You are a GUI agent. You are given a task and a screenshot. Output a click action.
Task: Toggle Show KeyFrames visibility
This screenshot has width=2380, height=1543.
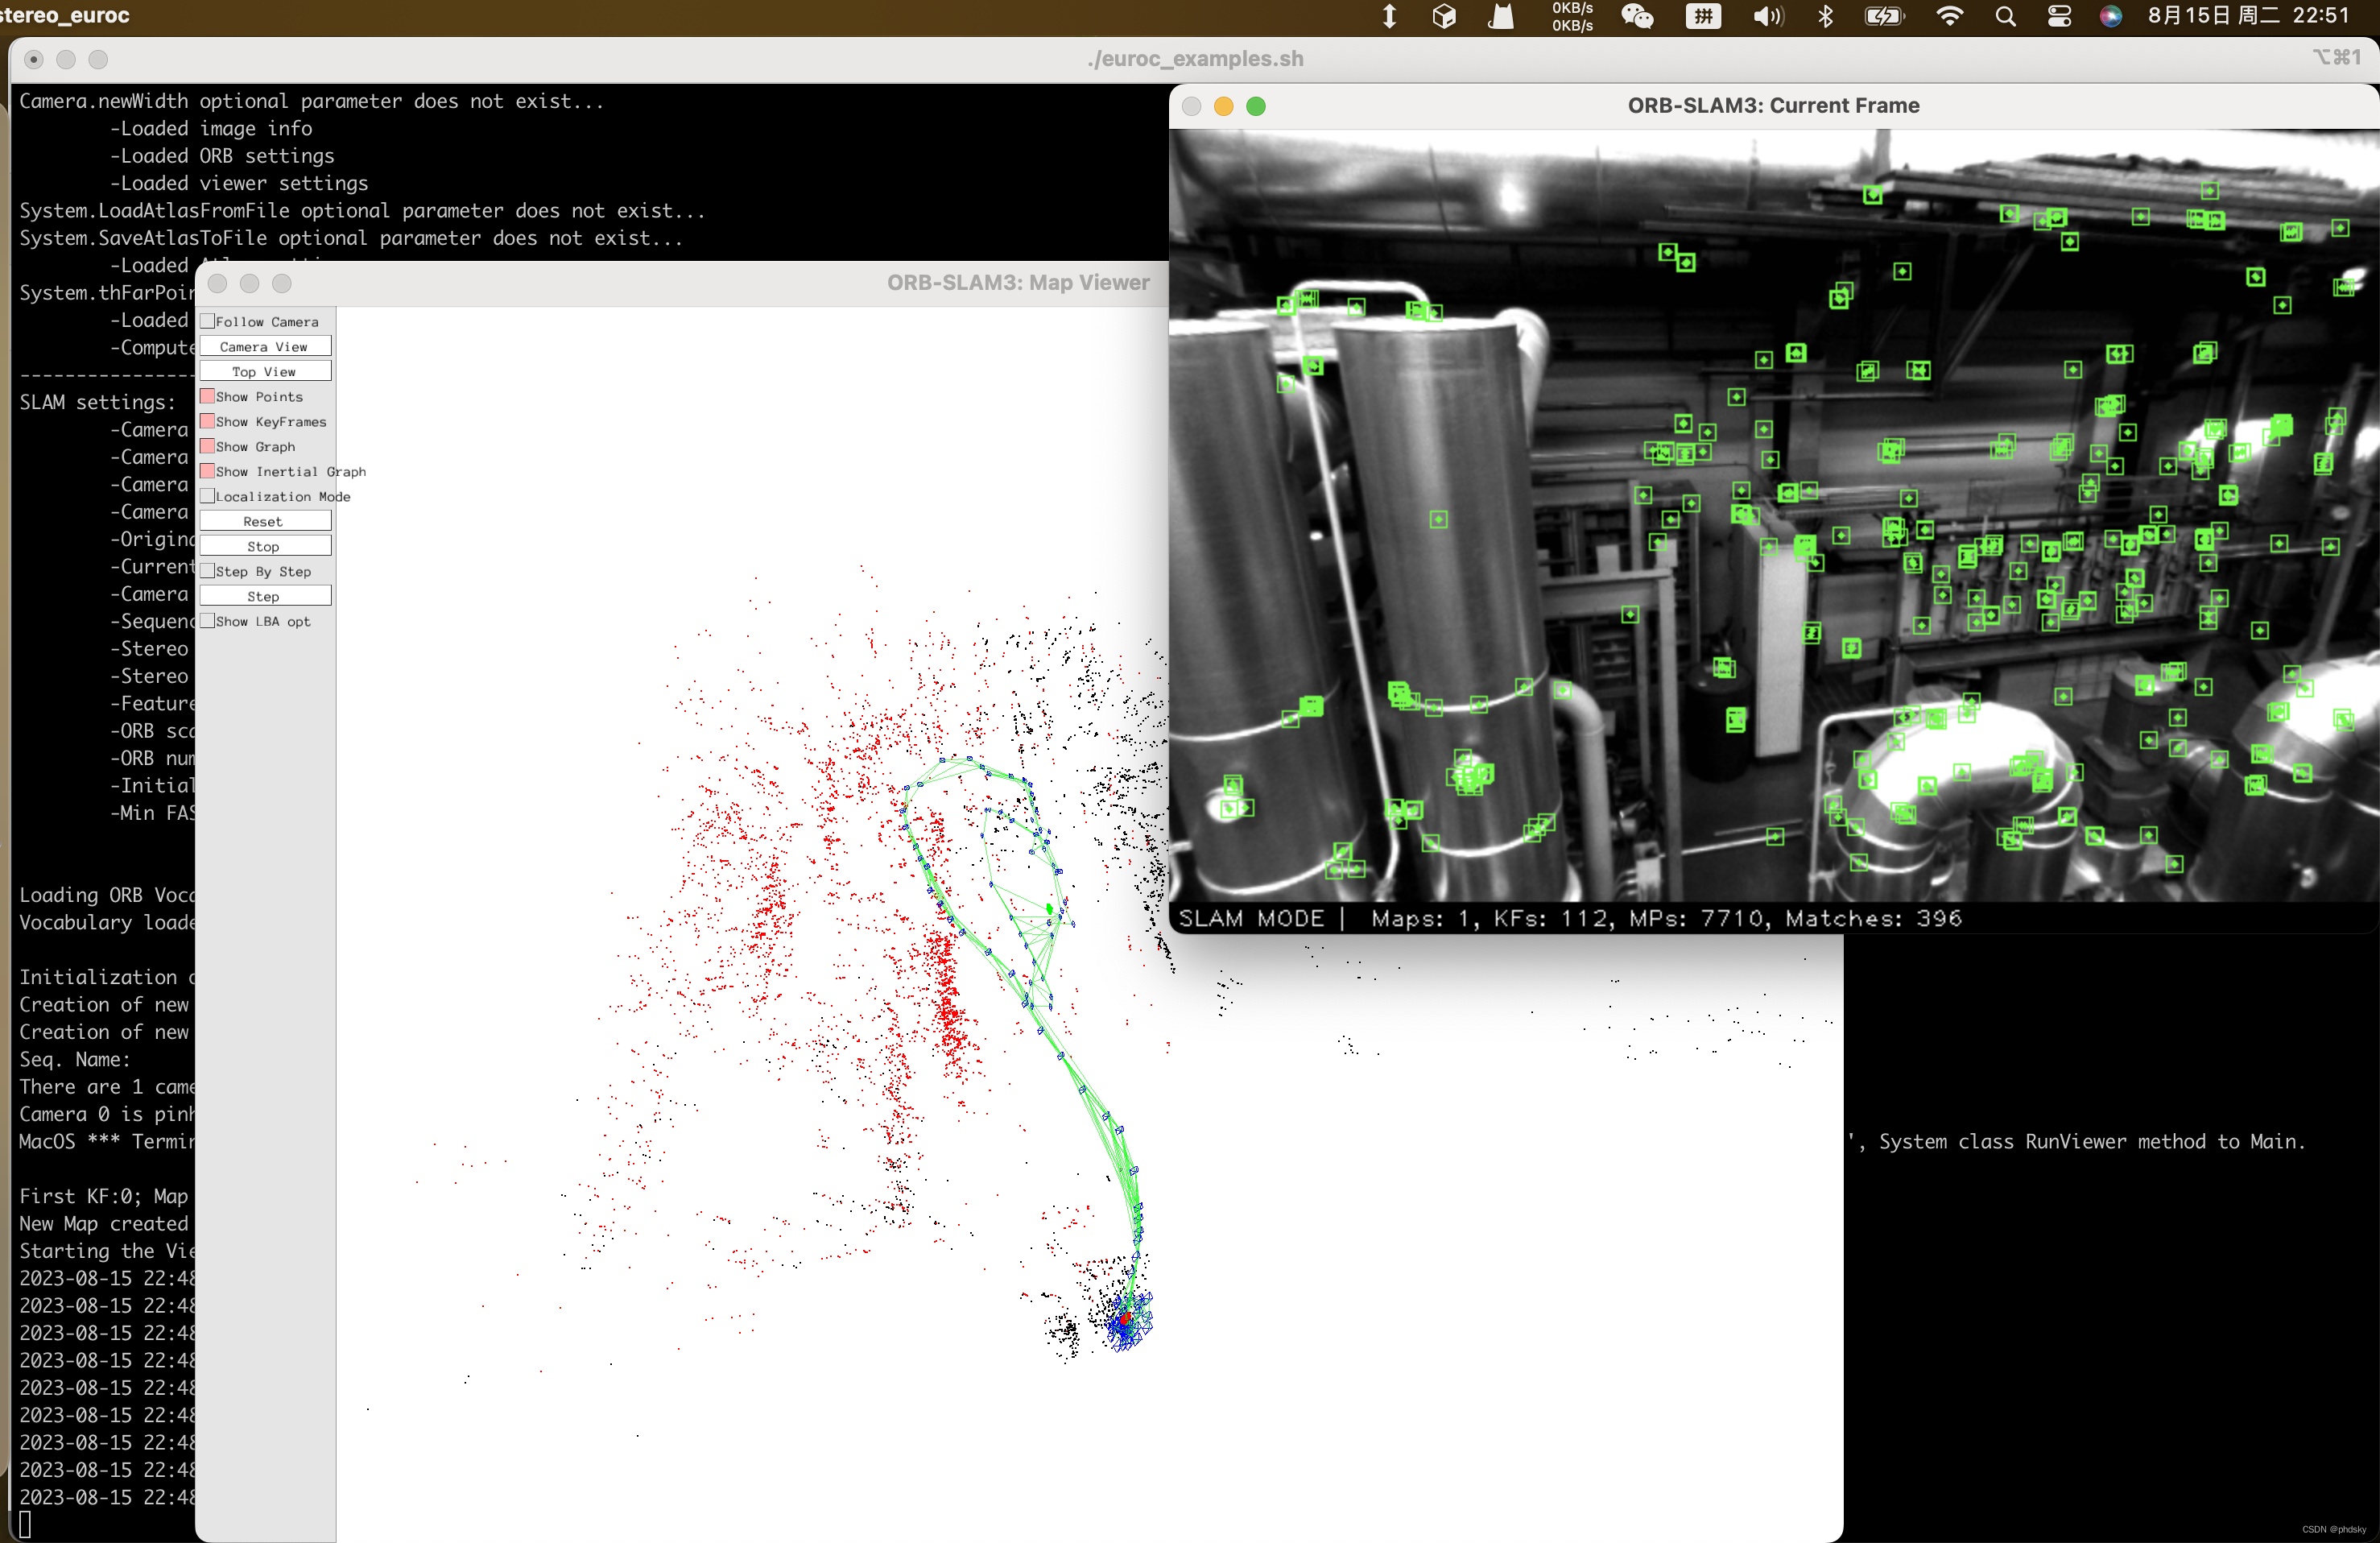206,422
